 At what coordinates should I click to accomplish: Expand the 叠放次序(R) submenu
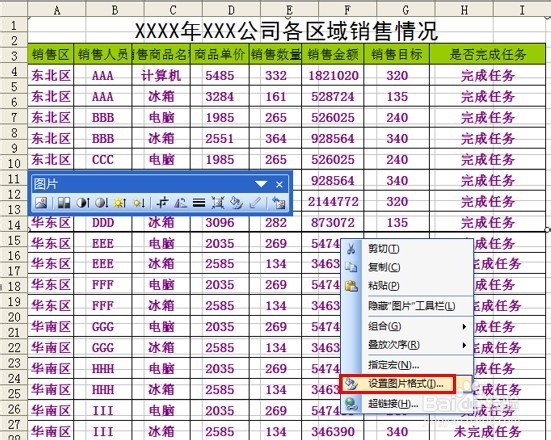(407, 345)
